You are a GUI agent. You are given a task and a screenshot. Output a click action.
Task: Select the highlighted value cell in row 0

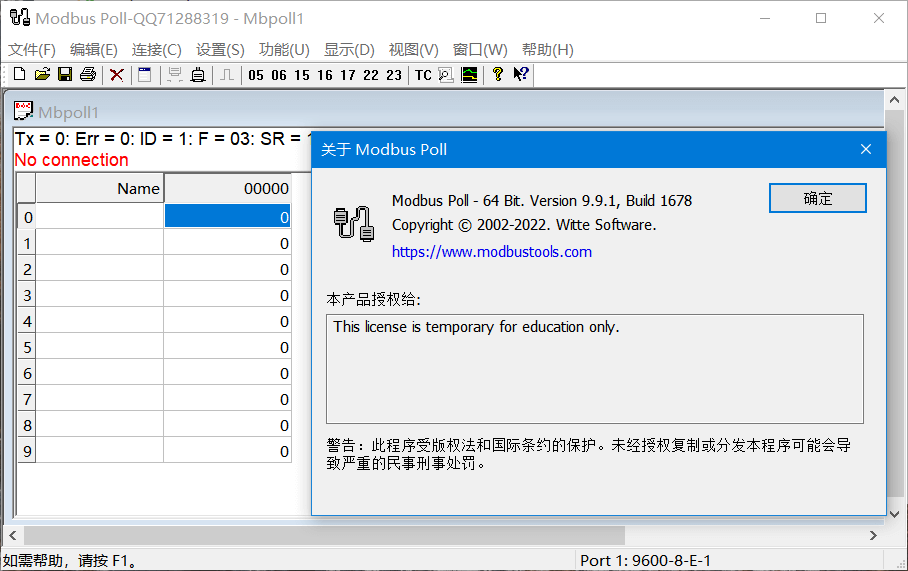pyautogui.click(x=228, y=217)
